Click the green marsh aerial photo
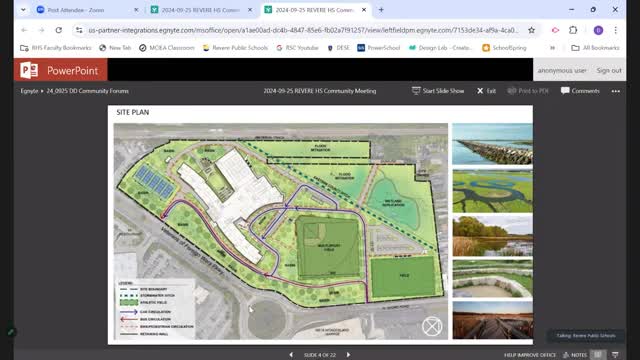The width and height of the screenshot is (640, 360). coord(492,191)
